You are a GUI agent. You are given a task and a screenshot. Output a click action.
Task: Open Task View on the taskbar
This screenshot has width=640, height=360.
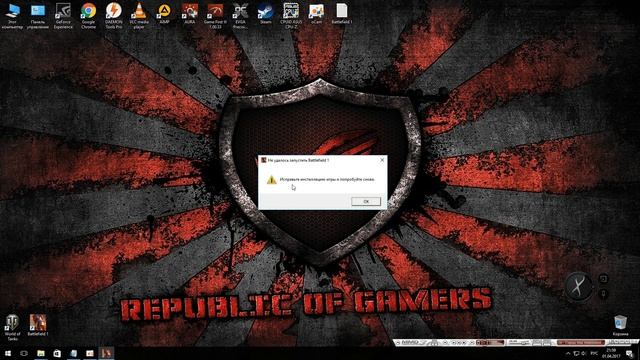point(24,353)
